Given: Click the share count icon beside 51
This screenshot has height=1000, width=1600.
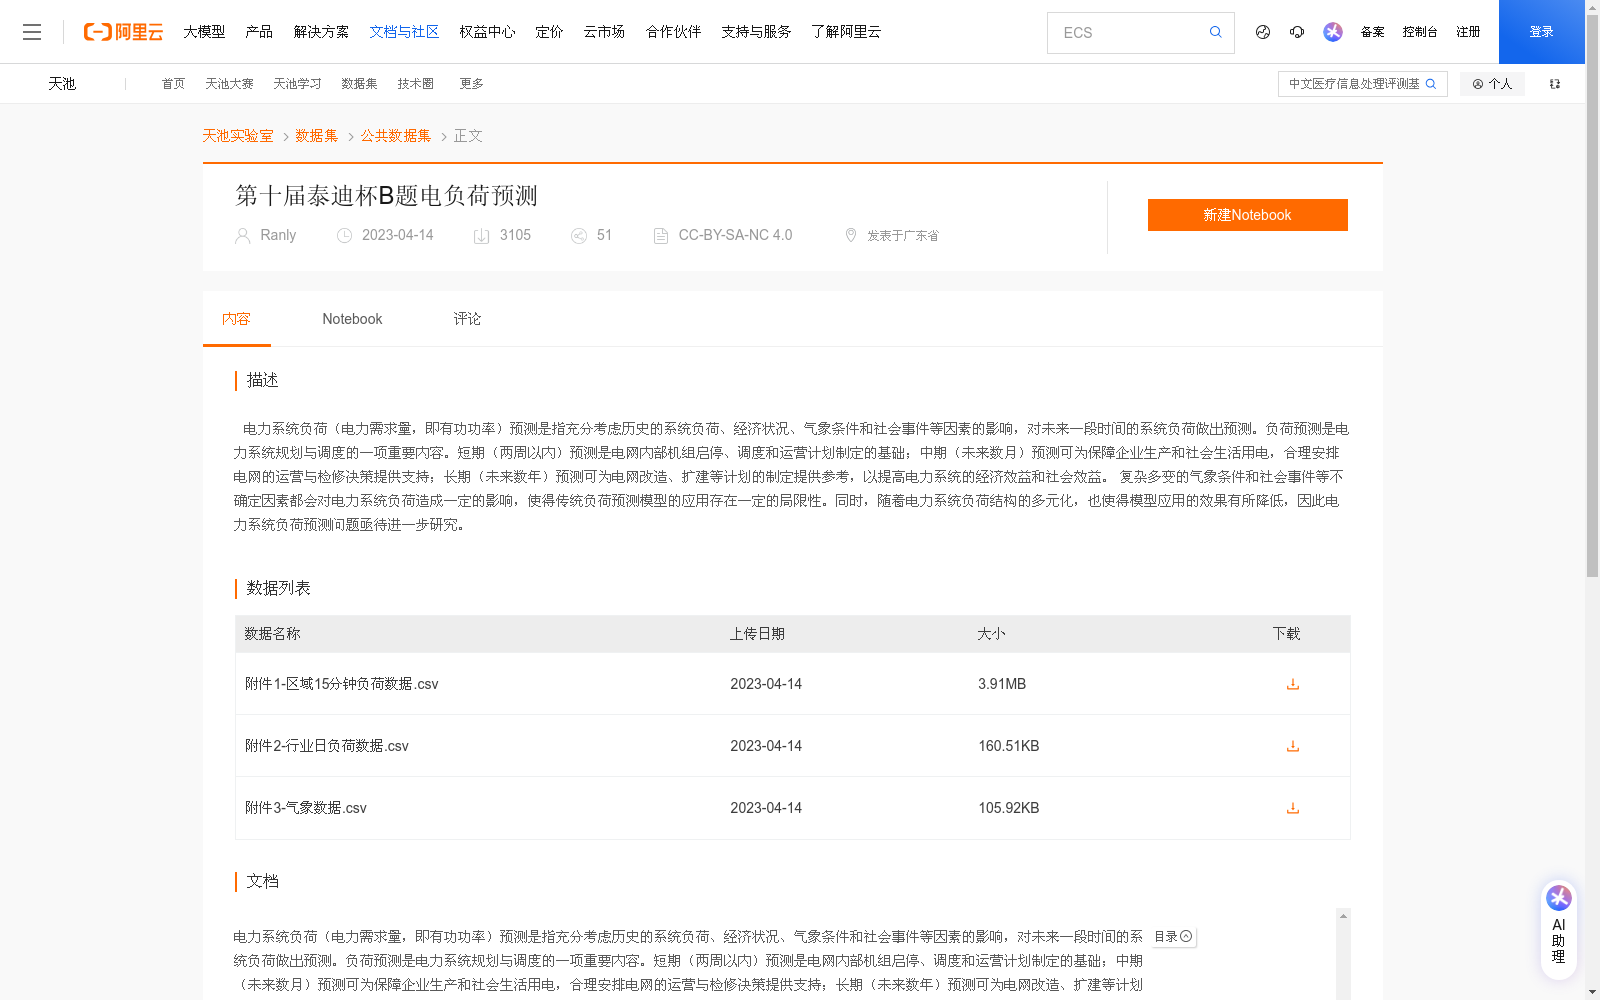Looking at the screenshot, I should 578,236.
